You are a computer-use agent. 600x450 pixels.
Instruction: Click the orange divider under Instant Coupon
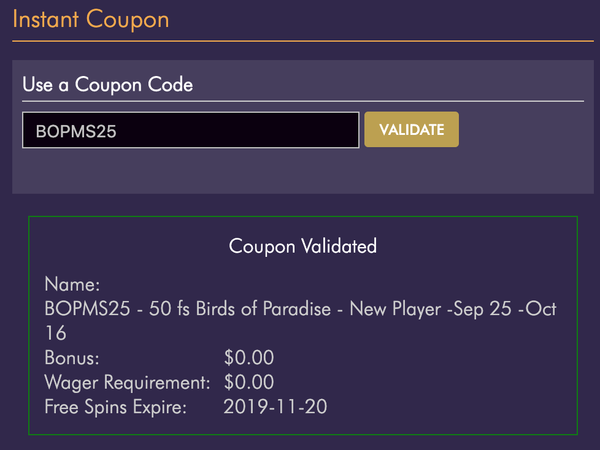tap(300, 41)
